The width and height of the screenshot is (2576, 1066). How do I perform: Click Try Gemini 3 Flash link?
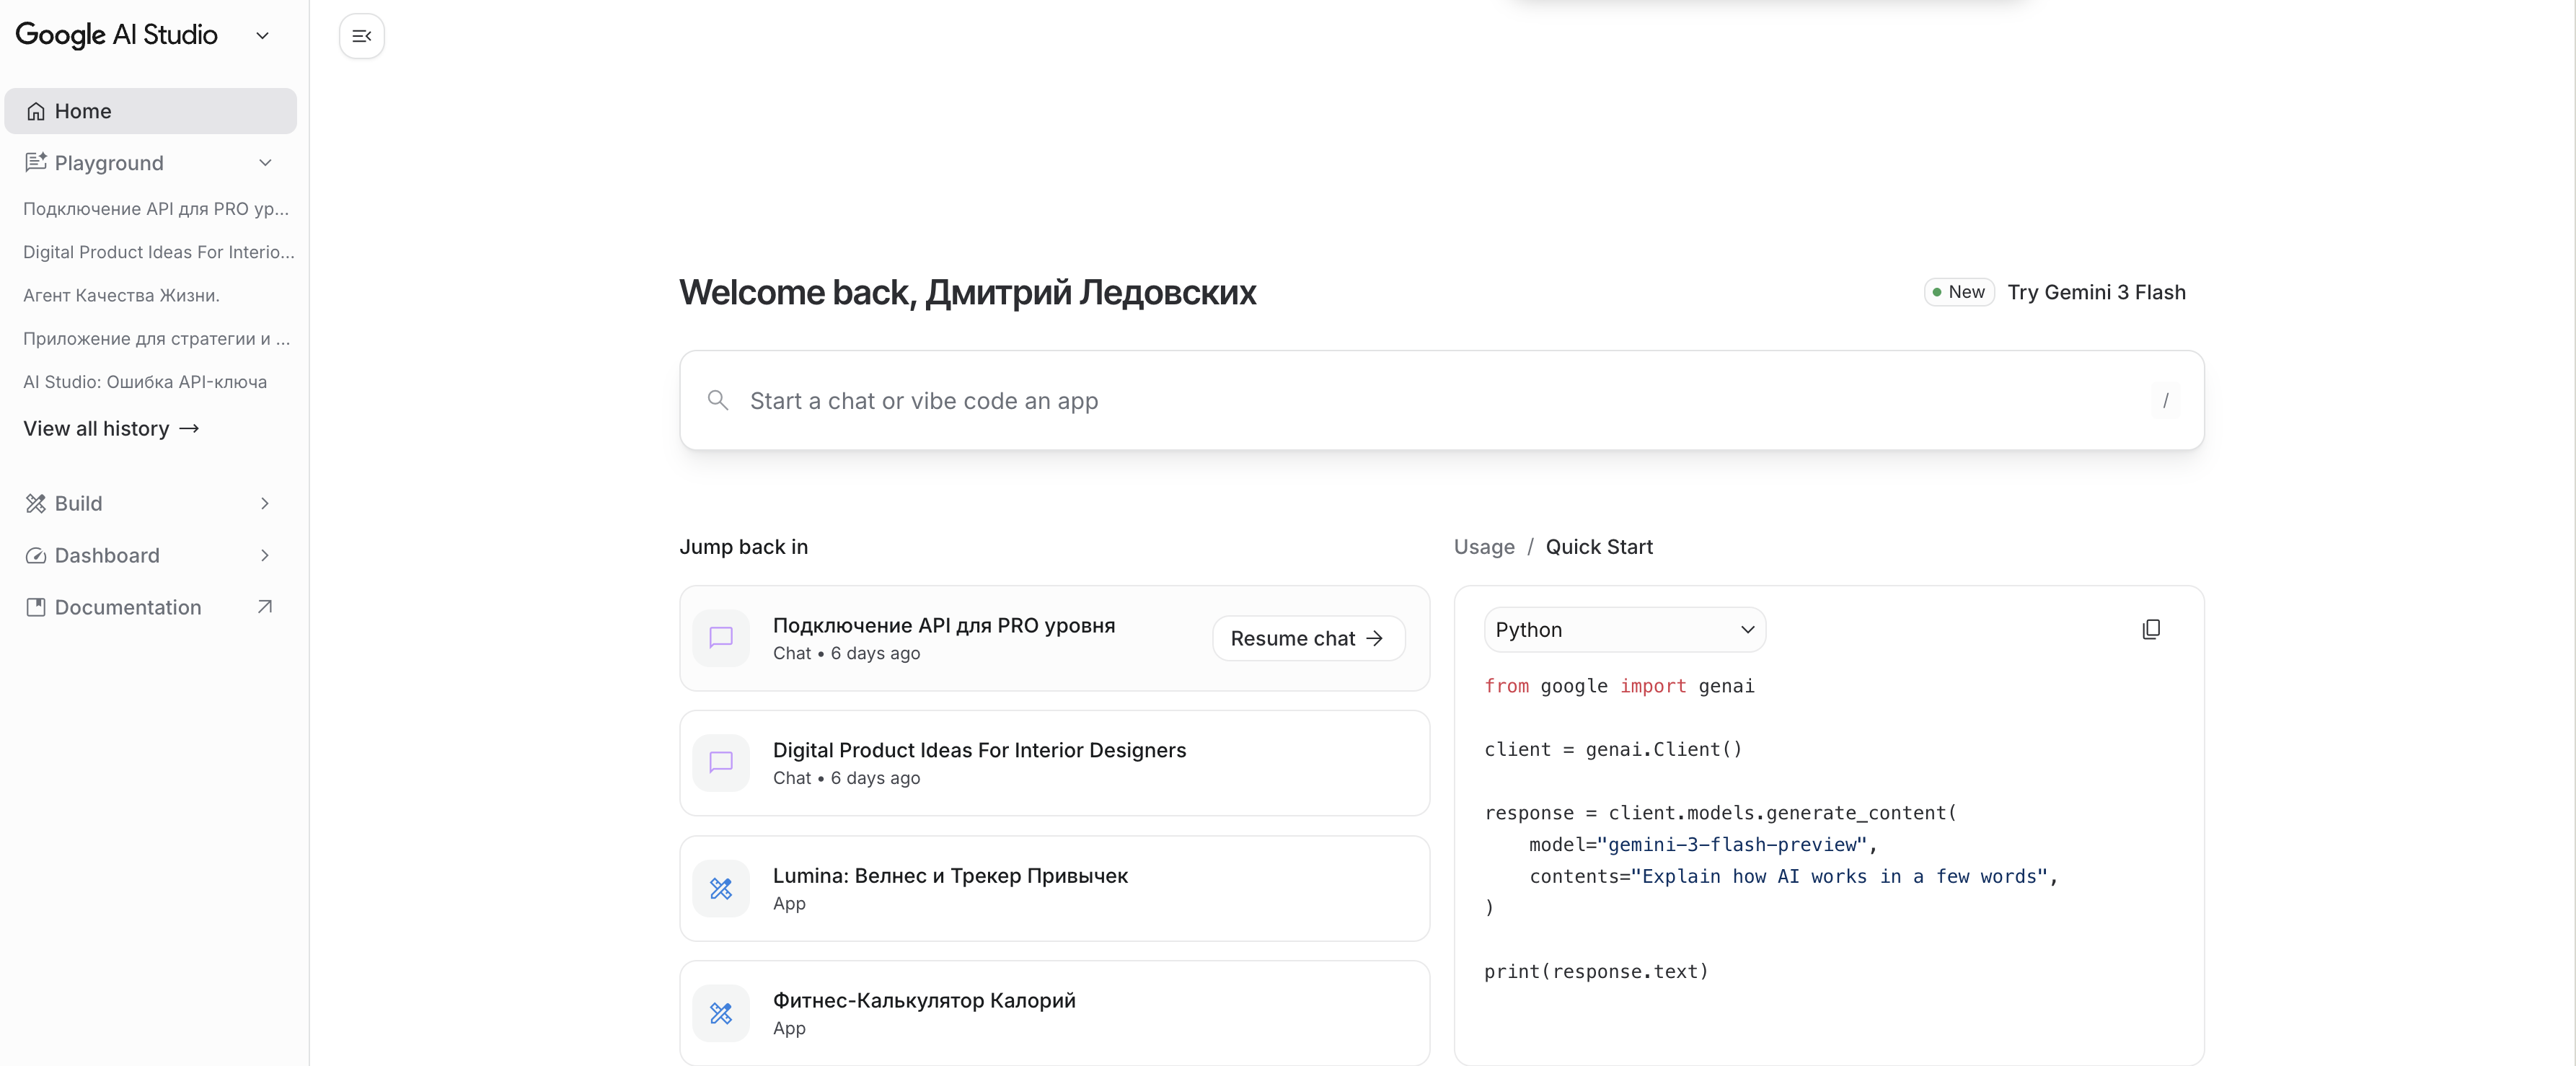[x=2095, y=292]
